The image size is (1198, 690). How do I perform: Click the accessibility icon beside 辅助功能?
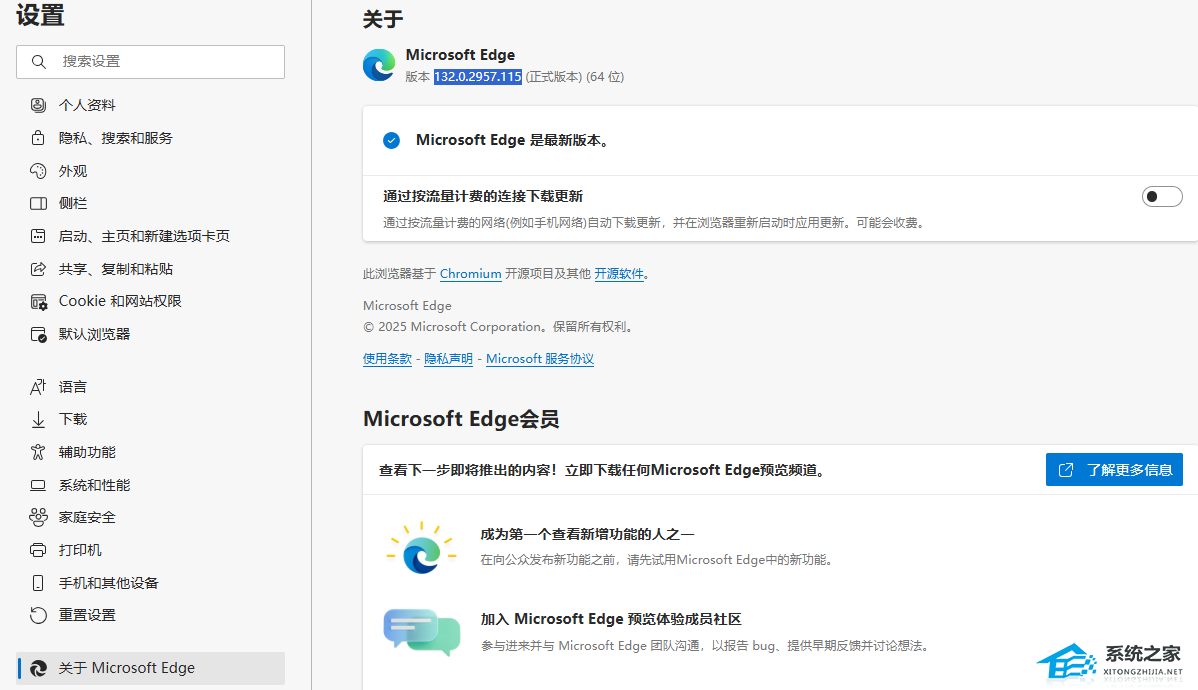click(38, 452)
